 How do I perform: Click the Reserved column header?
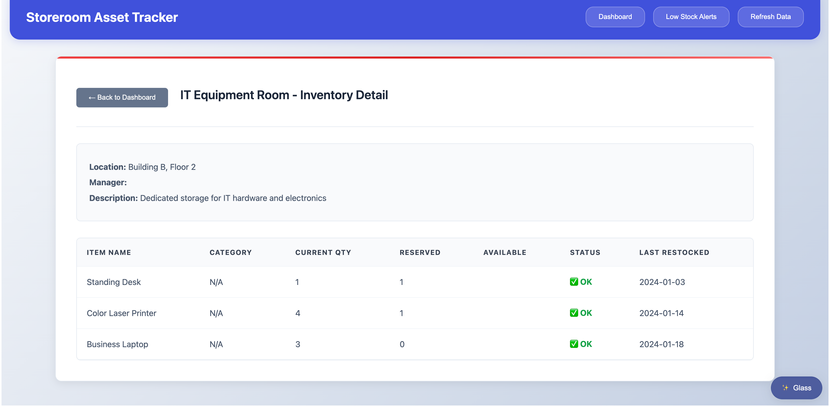[420, 252]
